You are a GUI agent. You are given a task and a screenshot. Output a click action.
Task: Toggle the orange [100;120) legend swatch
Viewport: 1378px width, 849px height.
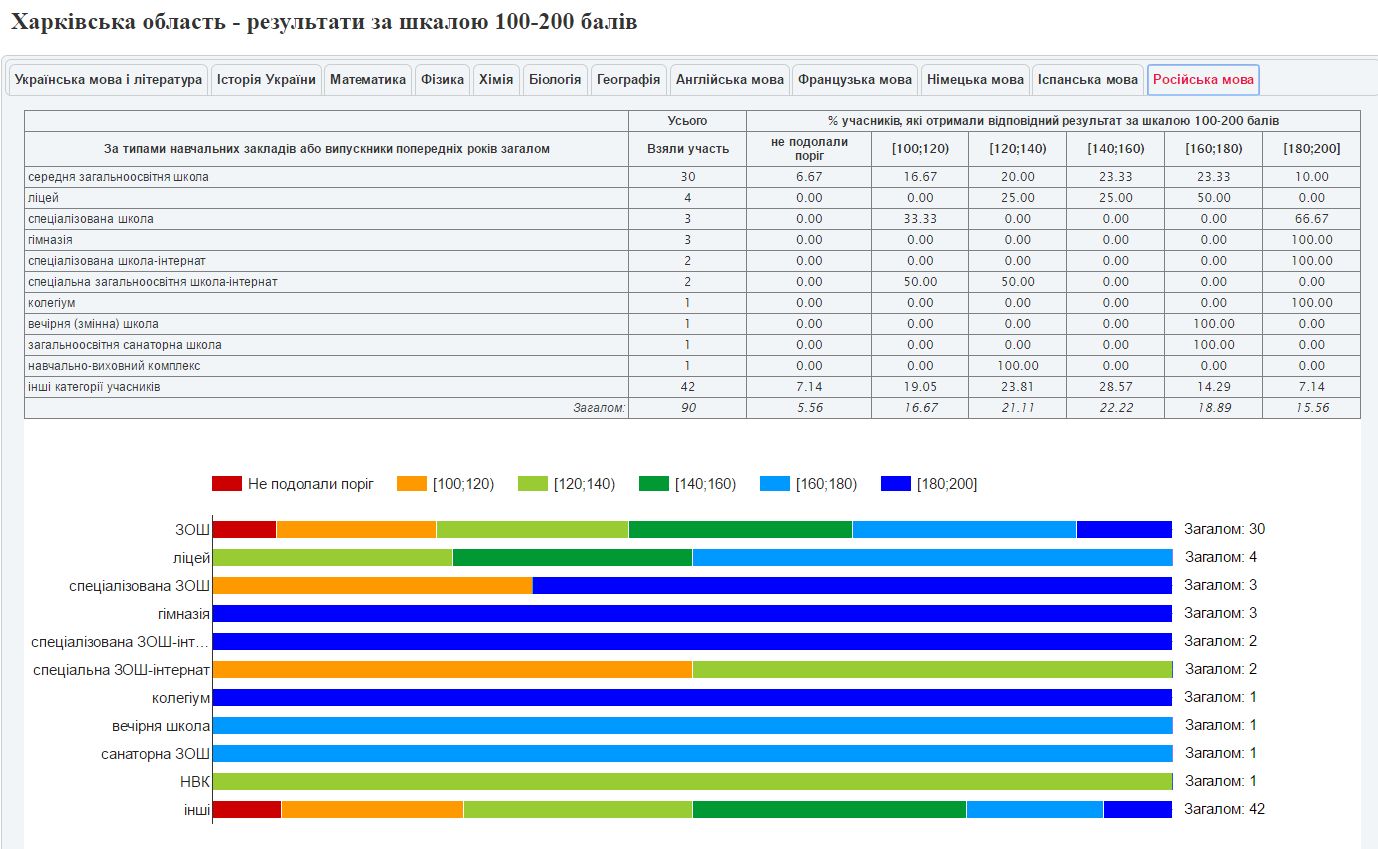(412, 484)
